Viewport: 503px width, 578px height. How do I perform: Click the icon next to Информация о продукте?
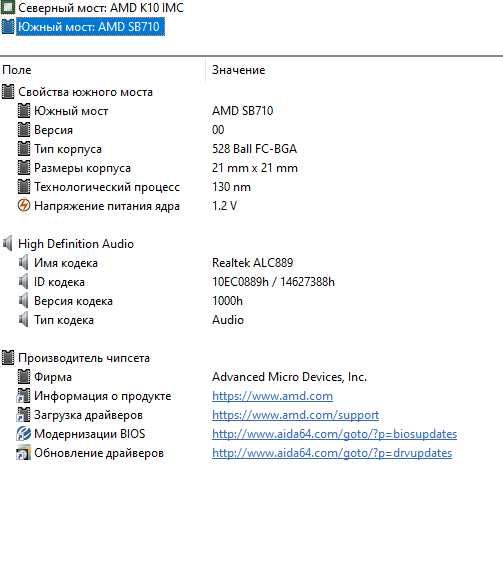[x=24, y=396]
